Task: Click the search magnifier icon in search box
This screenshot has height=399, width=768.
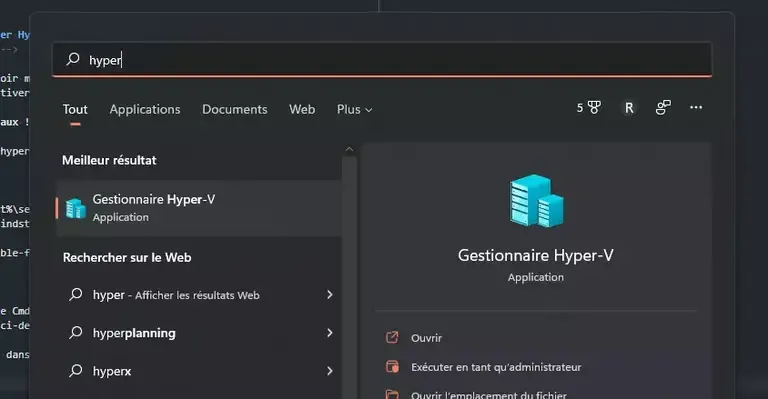Action: (73, 59)
